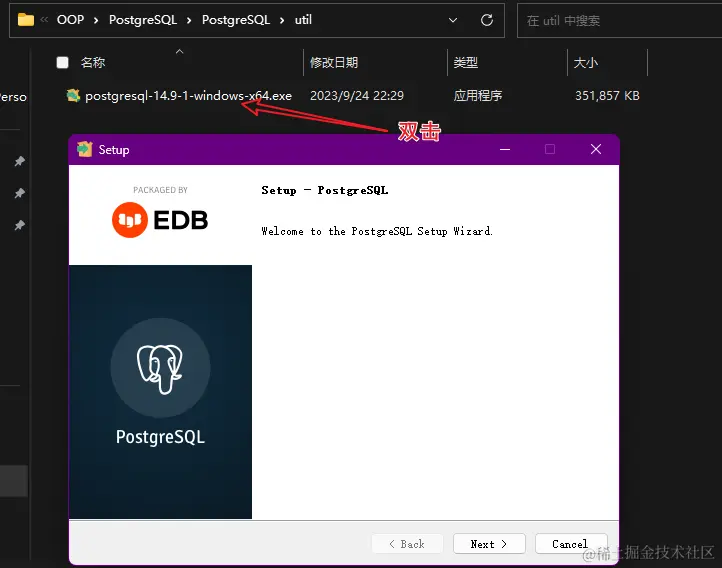
Task: Sort files by 类型 column
Action: click(466, 62)
